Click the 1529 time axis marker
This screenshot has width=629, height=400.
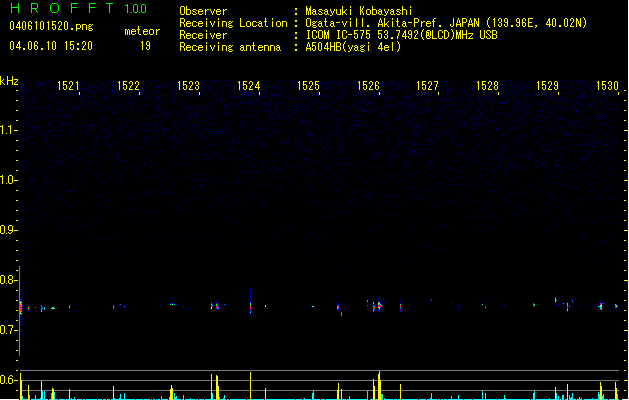pos(548,86)
